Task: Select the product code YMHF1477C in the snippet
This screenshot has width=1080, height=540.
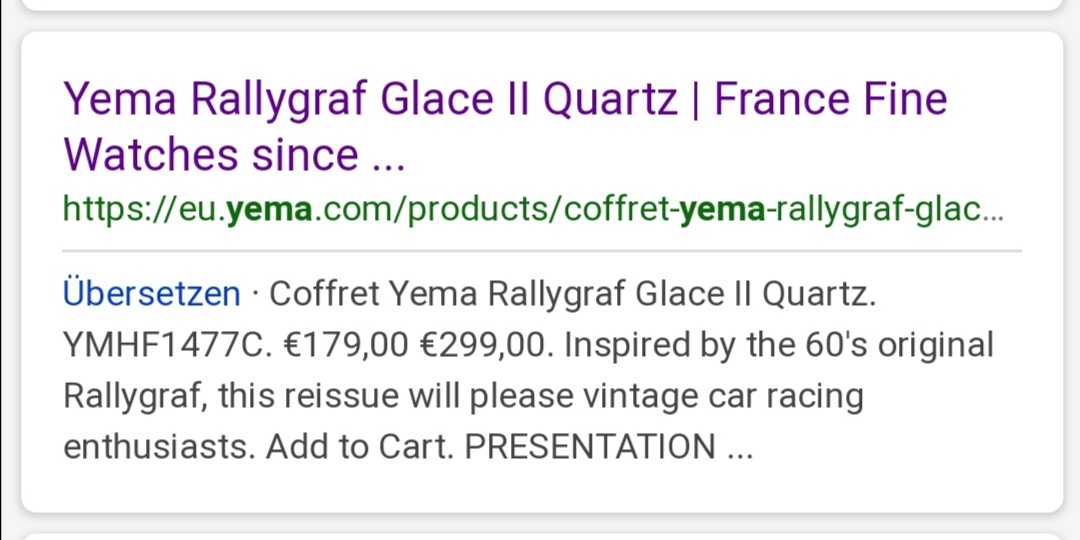Action: pos(164,345)
